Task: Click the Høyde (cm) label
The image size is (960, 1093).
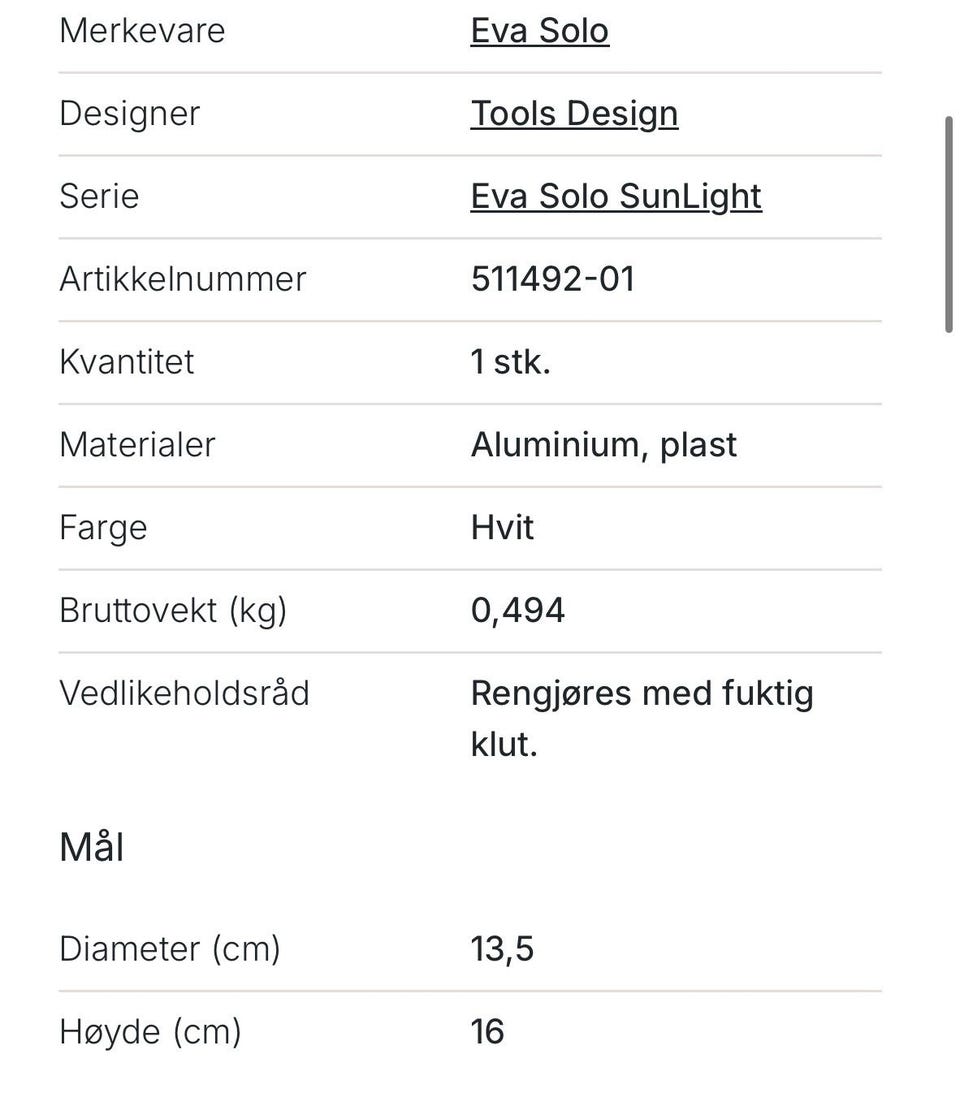Action: click(151, 1032)
